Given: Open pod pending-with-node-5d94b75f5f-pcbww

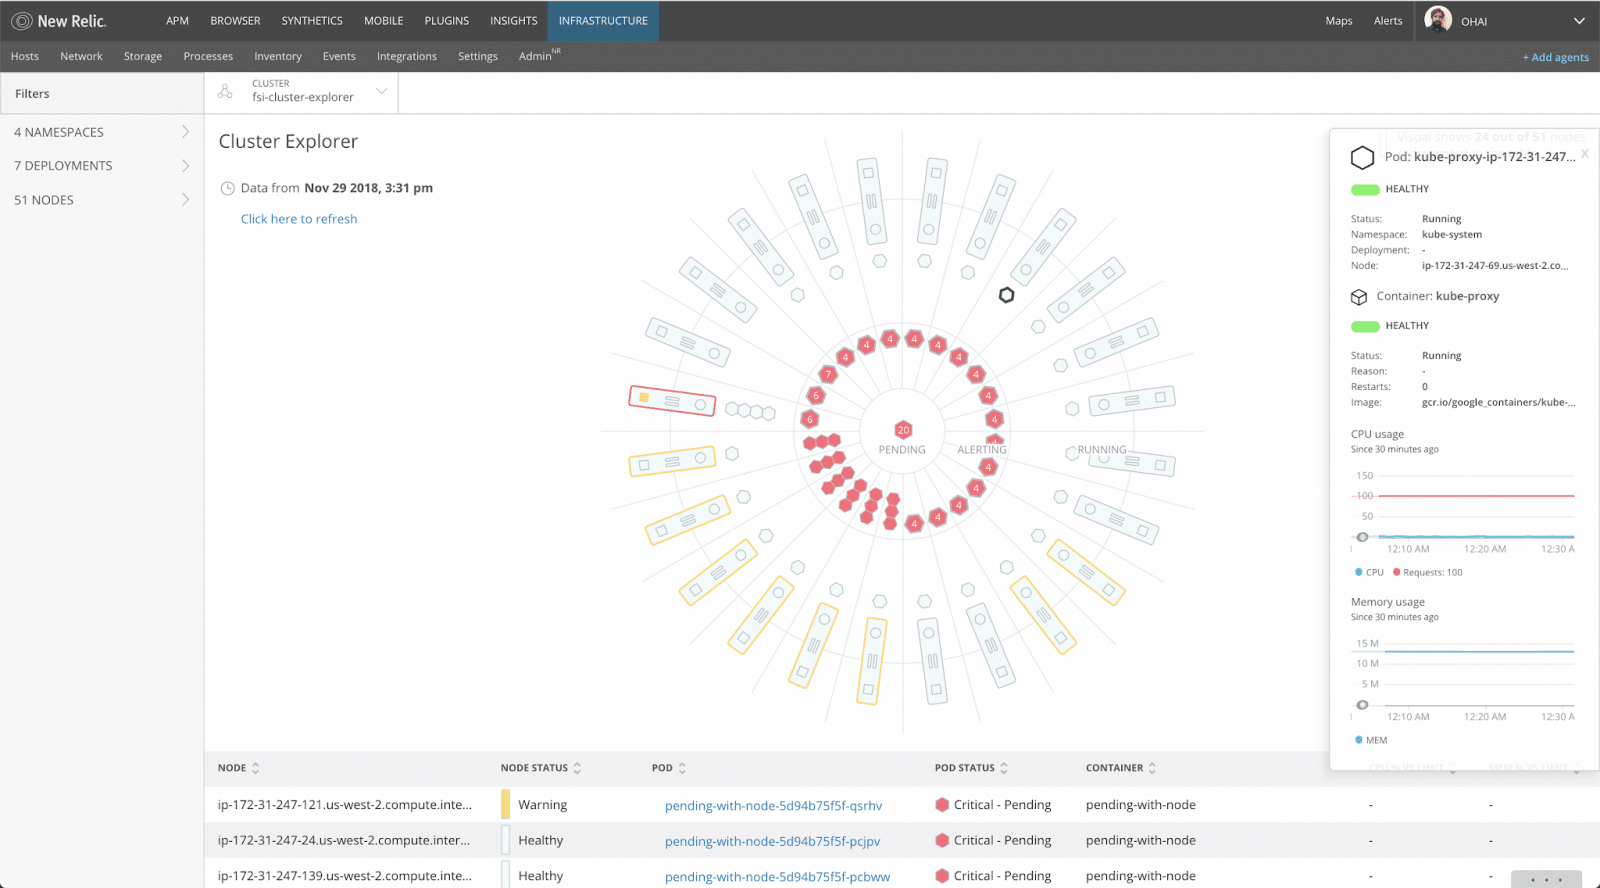Looking at the screenshot, I should (777, 876).
